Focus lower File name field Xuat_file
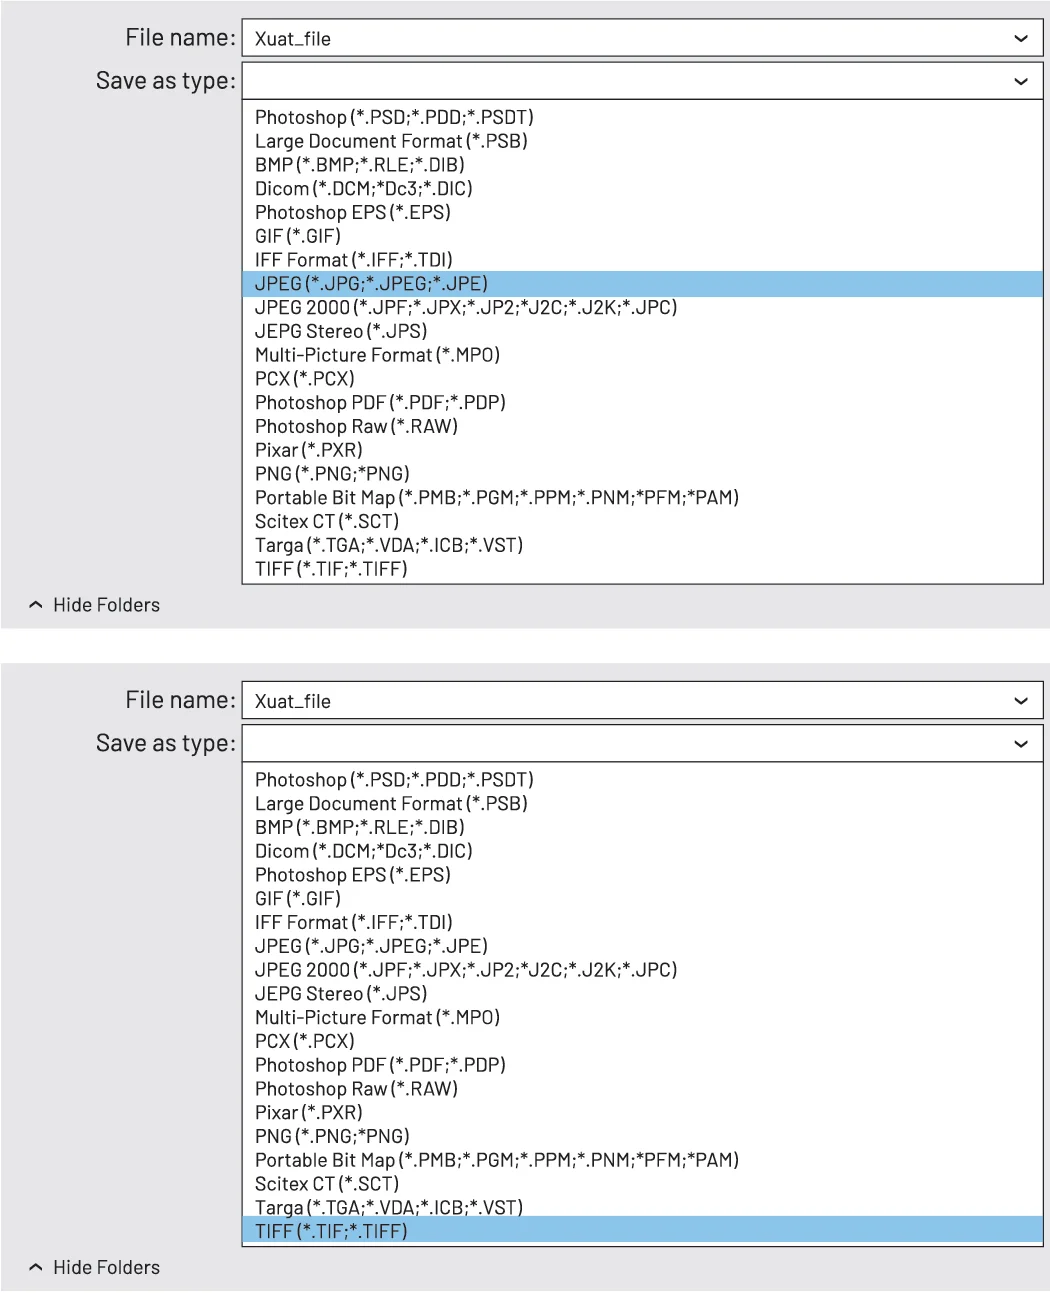The height and width of the screenshot is (1293, 1050). tap(642, 701)
